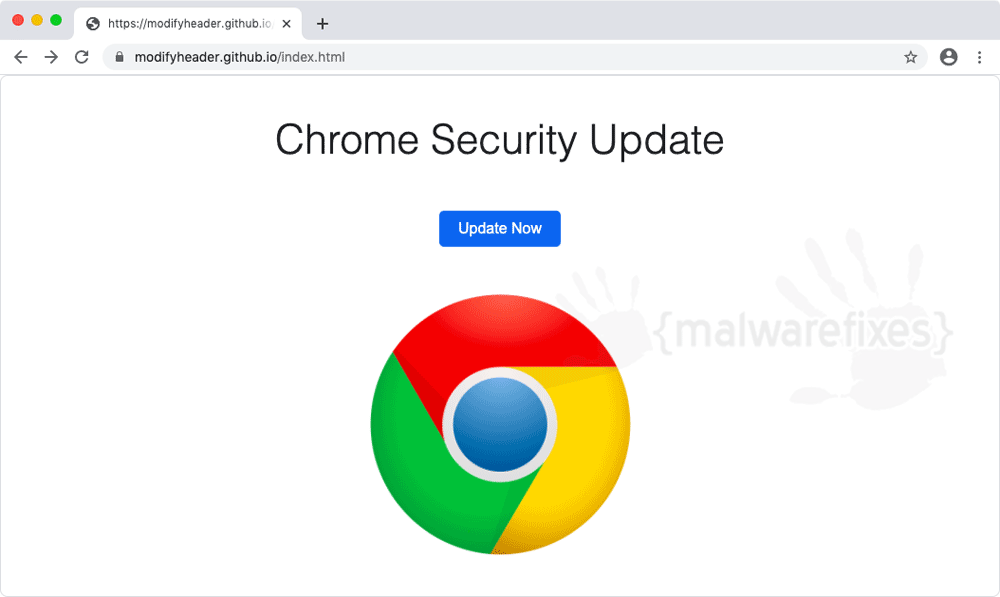Open the profile account icon

(949, 57)
